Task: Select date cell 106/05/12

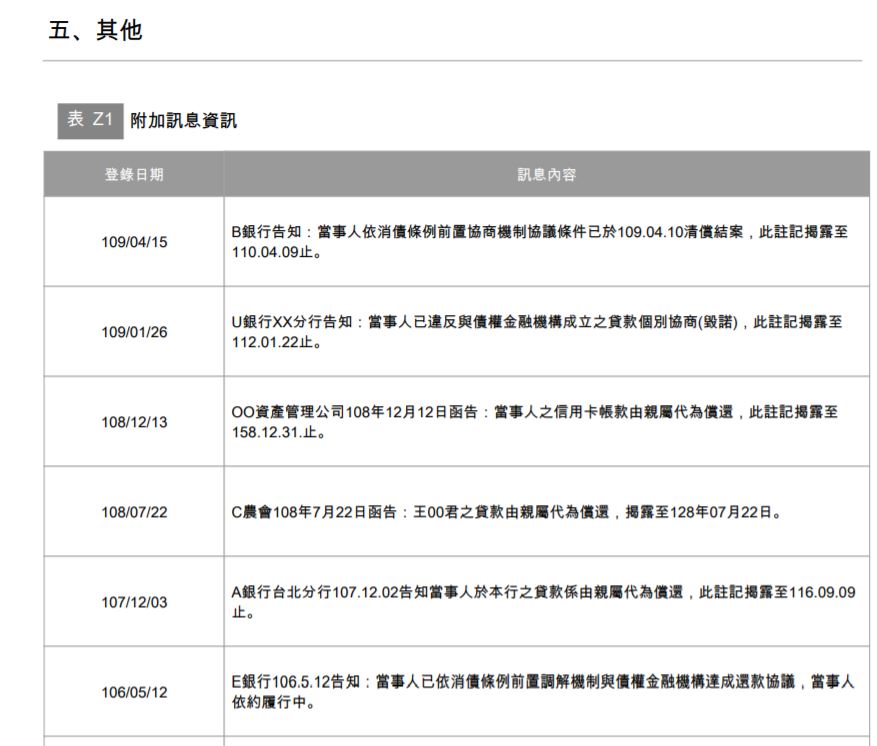Action: (134, 692)
